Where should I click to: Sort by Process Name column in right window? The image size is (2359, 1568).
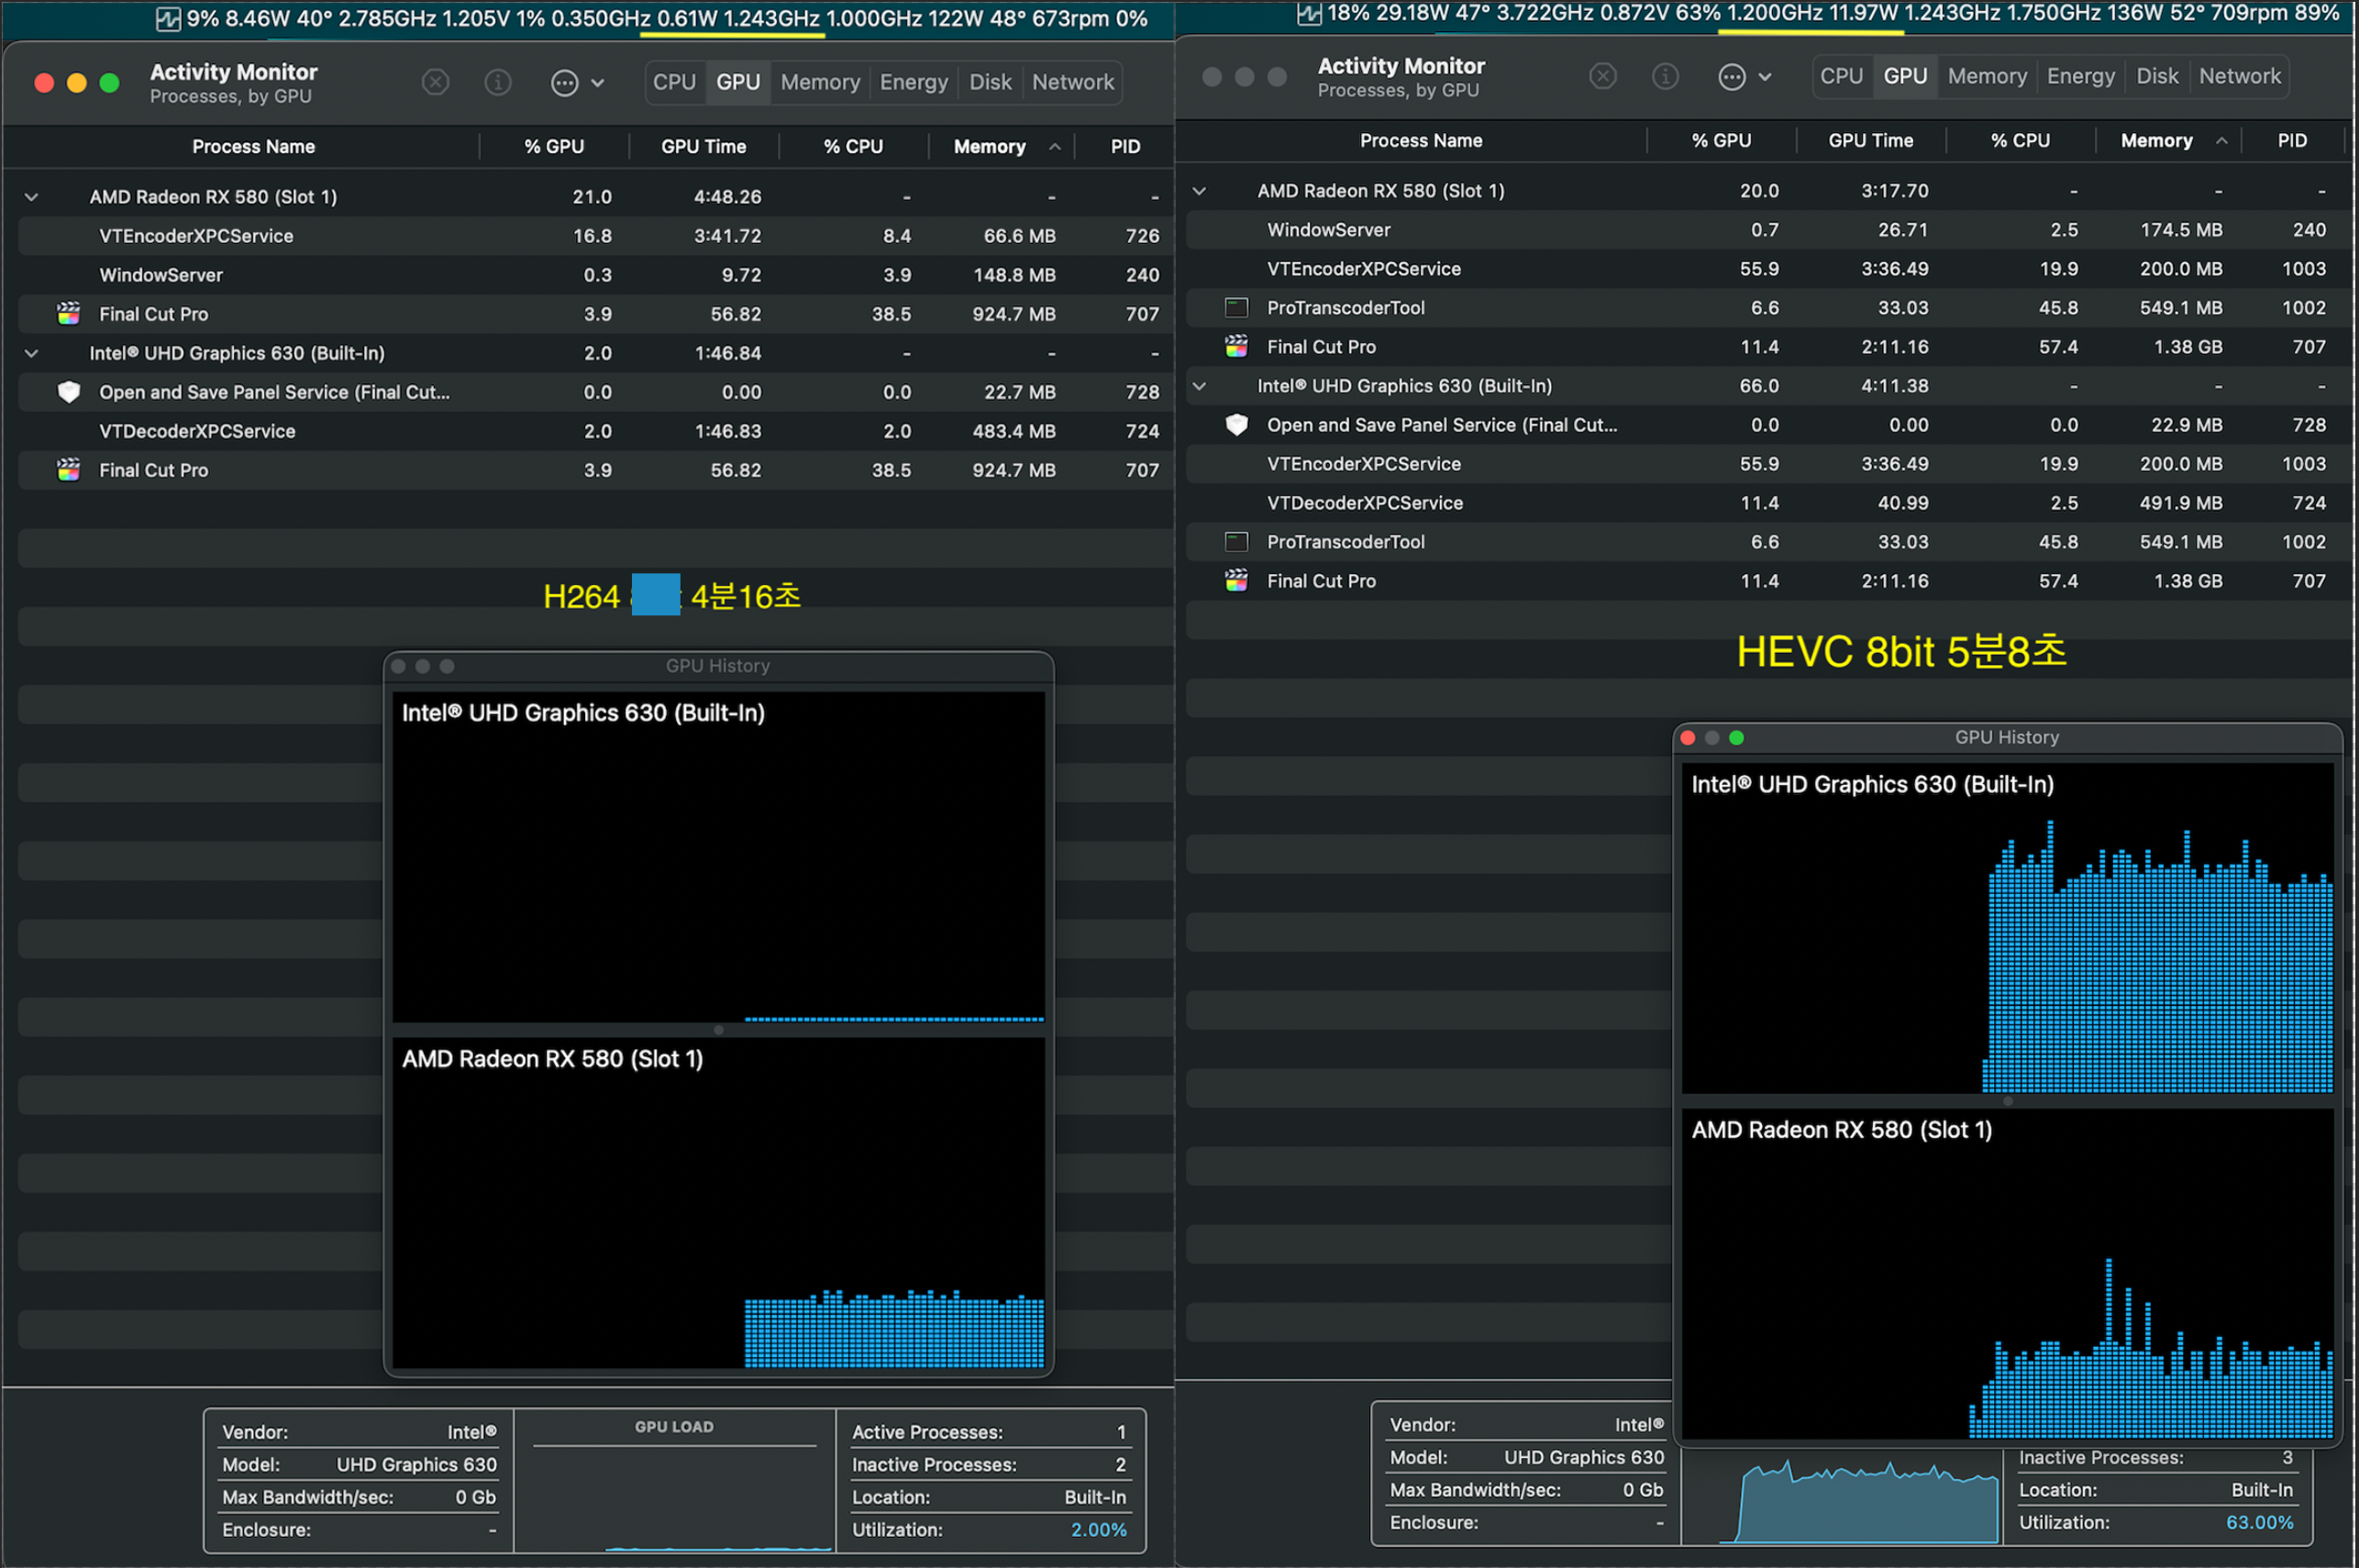(x=1421, y=141)
